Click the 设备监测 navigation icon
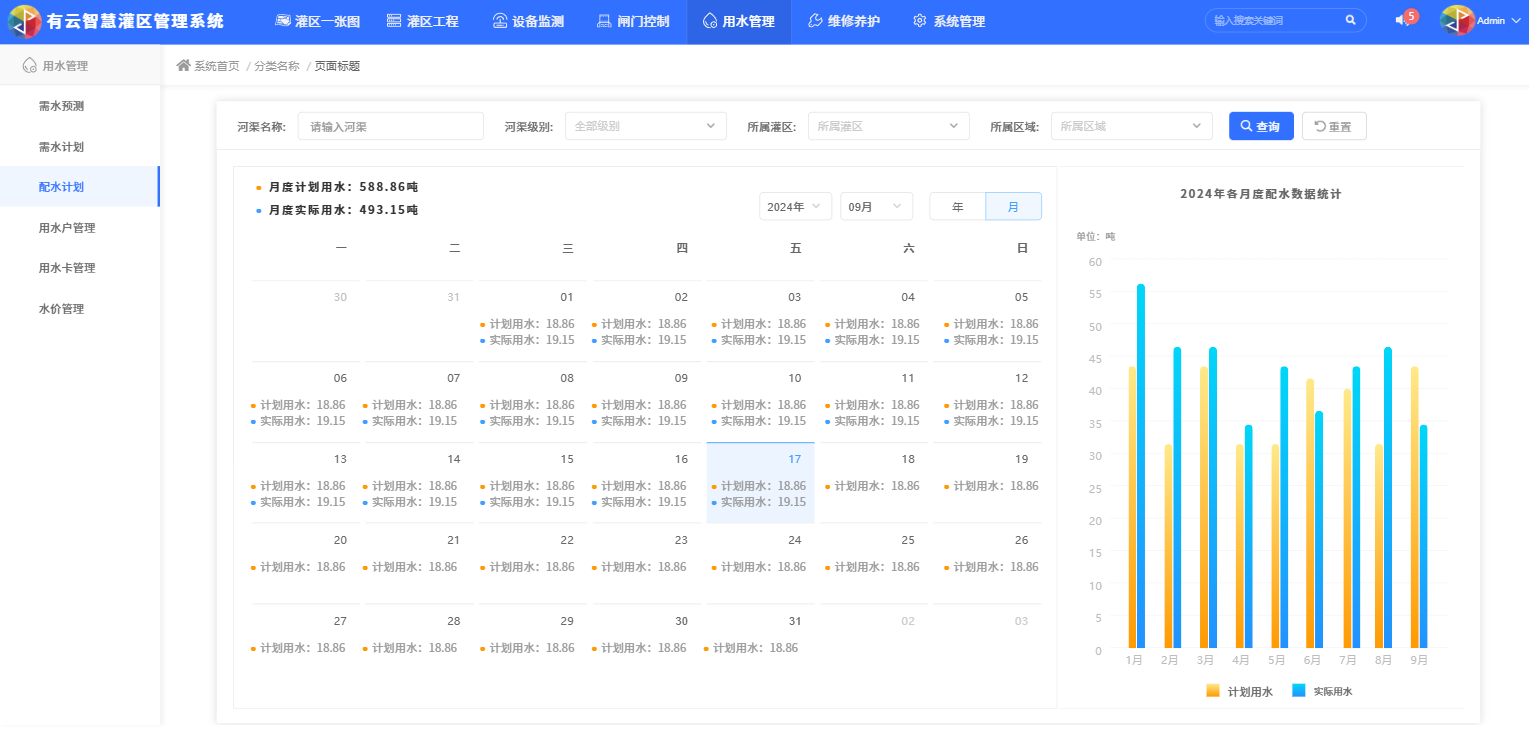Screen dimensions: 1529x733 coord(500,21)
